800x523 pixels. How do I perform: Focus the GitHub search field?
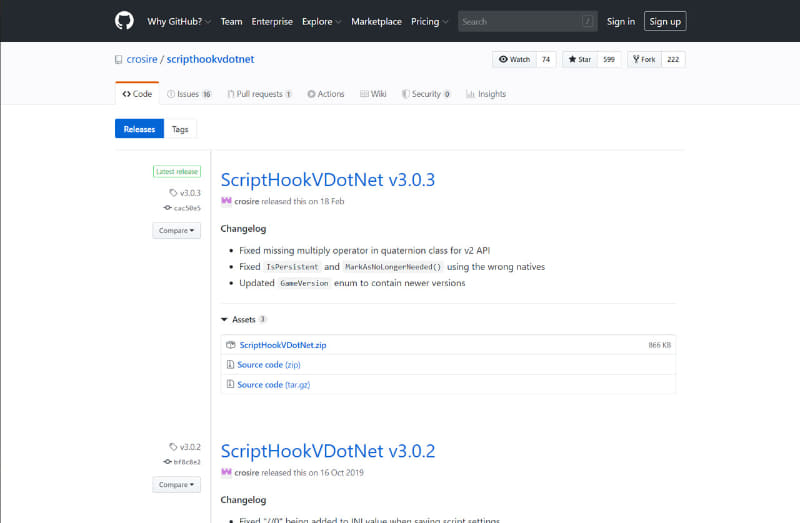click(x=528, y=21)
